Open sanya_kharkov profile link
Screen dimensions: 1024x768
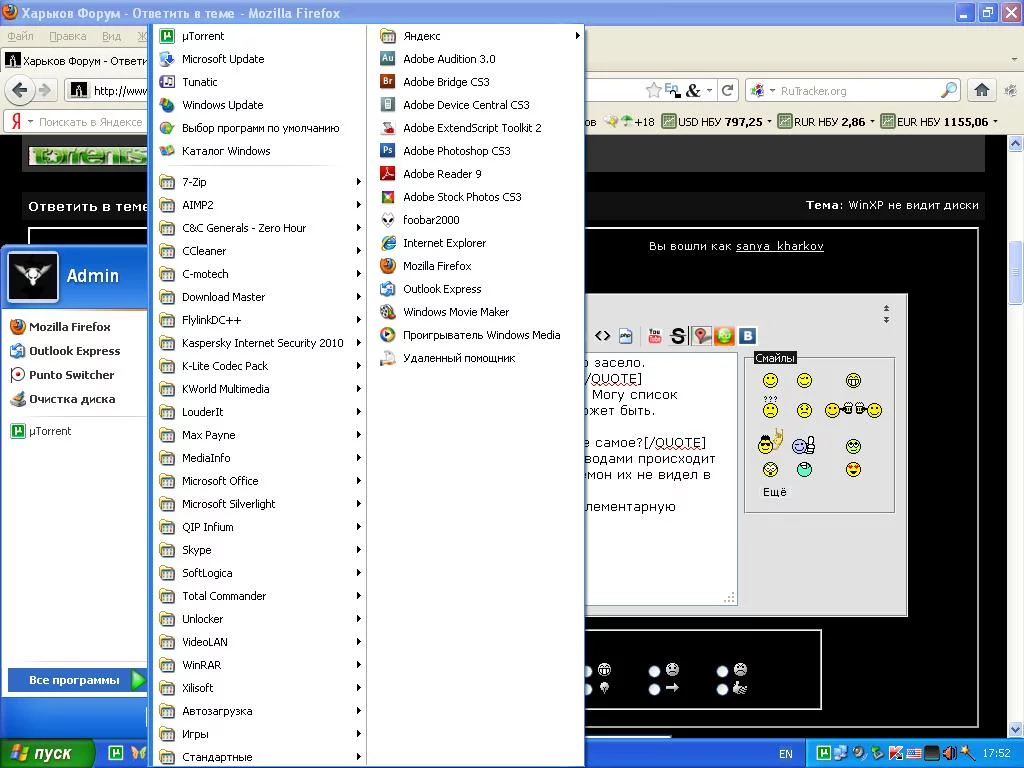(x=780, y=246)
